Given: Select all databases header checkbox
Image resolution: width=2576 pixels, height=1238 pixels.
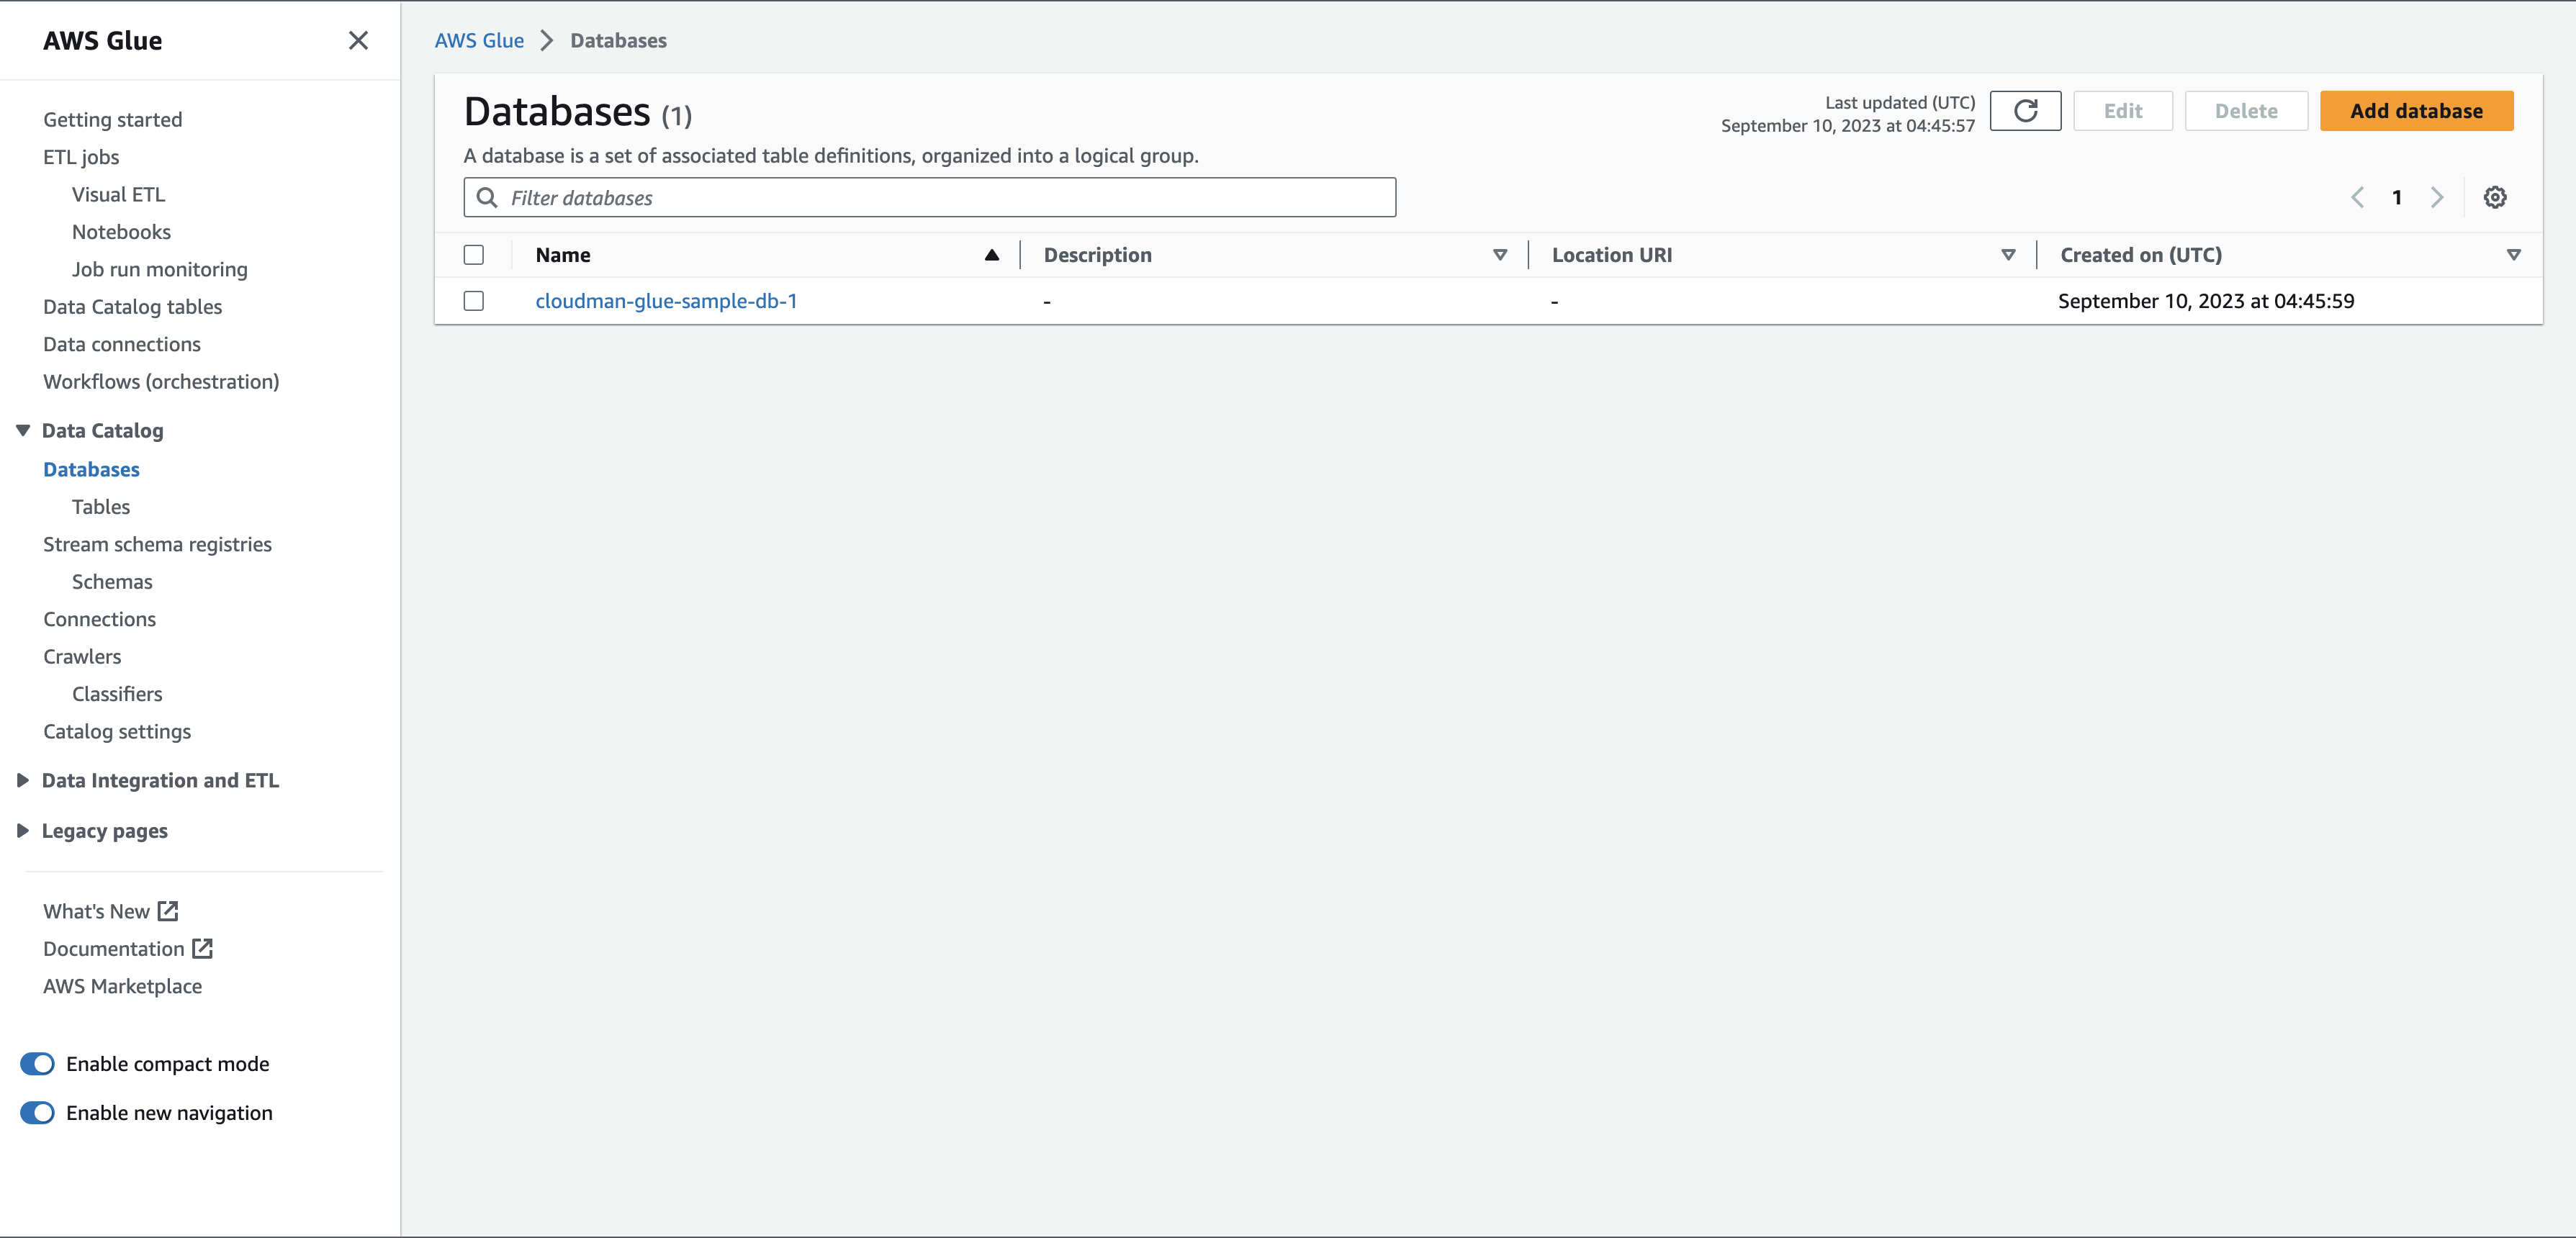Looking at the screenshot, I should pos(474,255).
